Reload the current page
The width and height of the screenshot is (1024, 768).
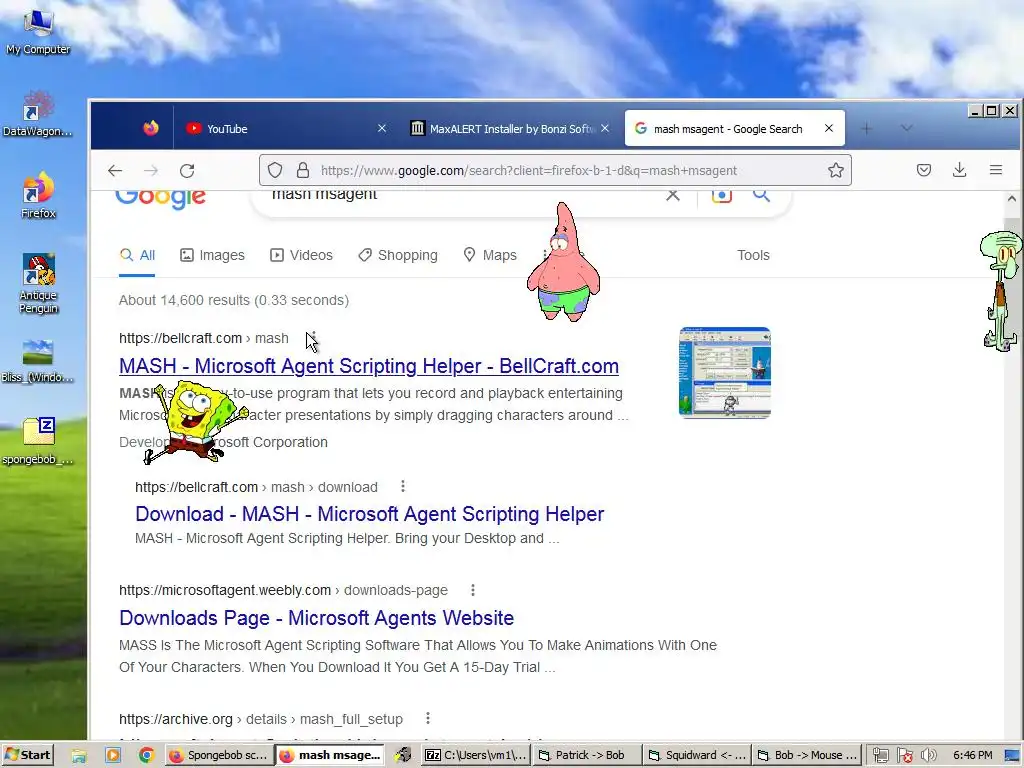(x=187, y=170)
